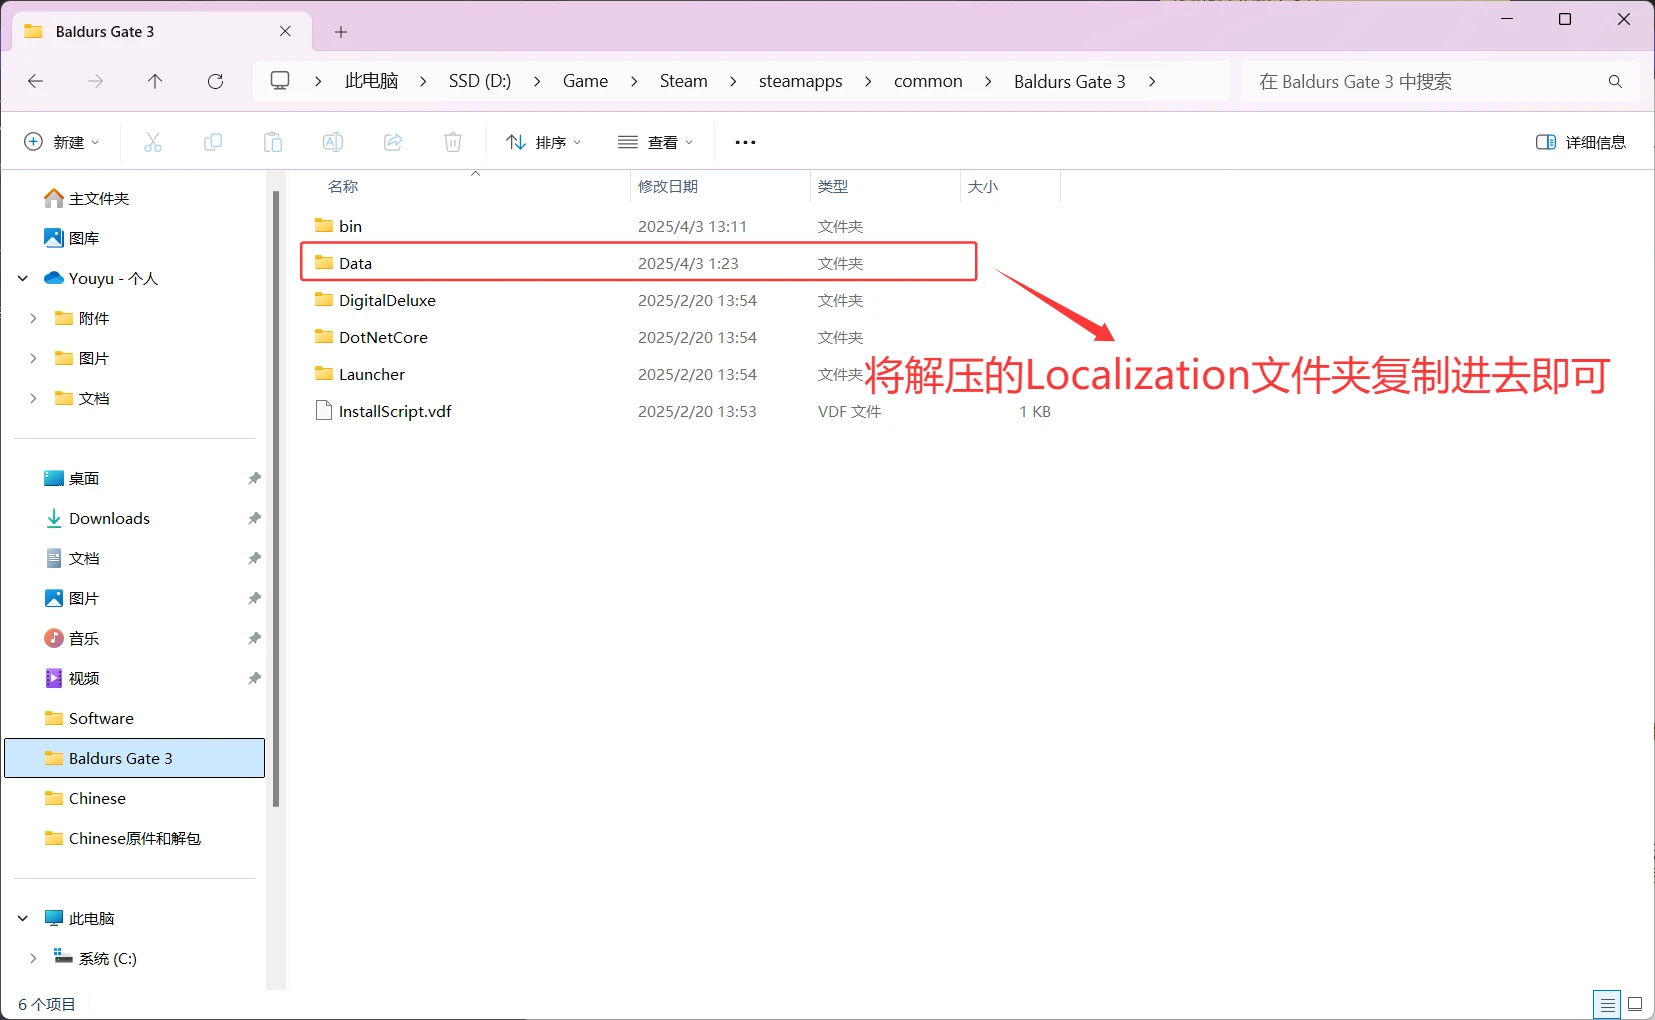Expand the chevron after Baldurs Gate 3 in the address bar
Image resolution: width=1655 pixels, height=1020 pixels.
(1152, 82)
